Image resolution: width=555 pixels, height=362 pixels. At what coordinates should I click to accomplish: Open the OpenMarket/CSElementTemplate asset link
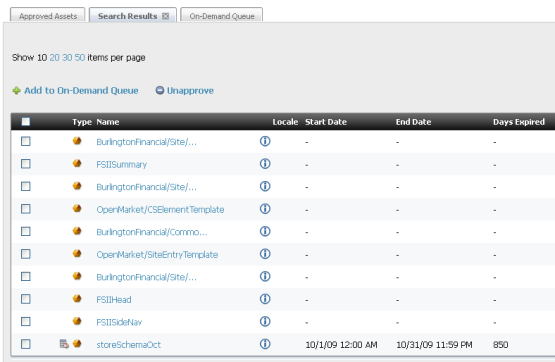[160, 209]
